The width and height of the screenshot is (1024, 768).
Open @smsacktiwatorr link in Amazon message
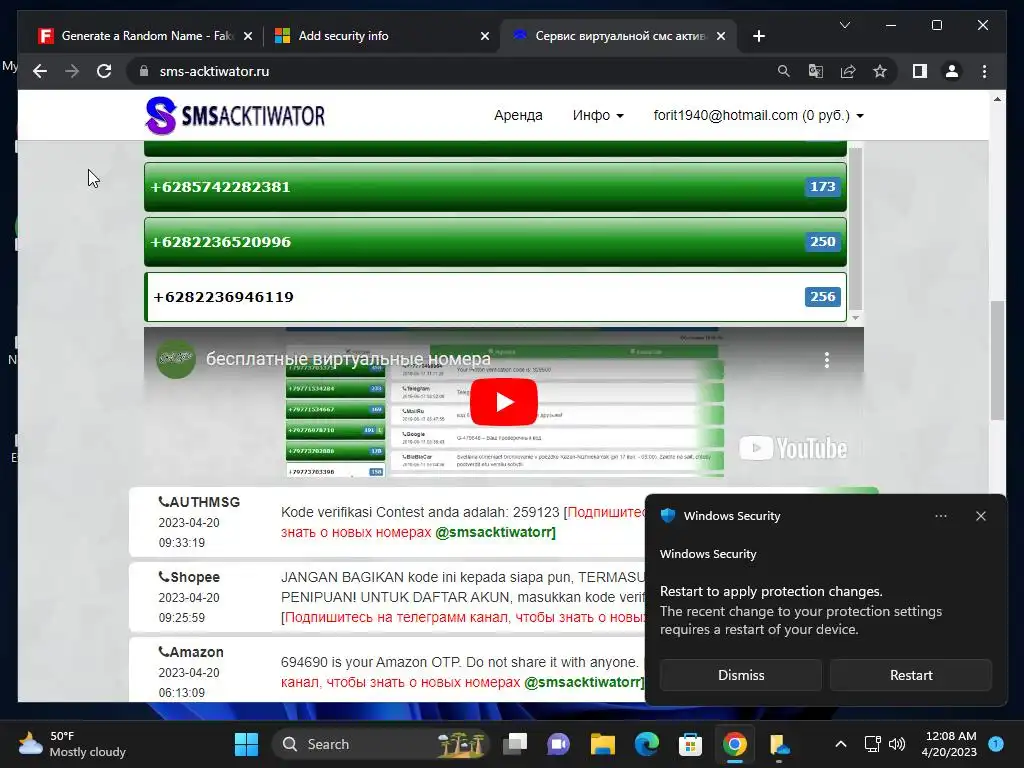tap(584, 682)
